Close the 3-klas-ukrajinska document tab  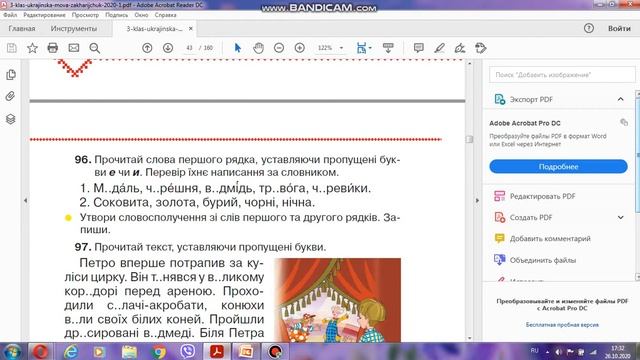coord(191,29)
